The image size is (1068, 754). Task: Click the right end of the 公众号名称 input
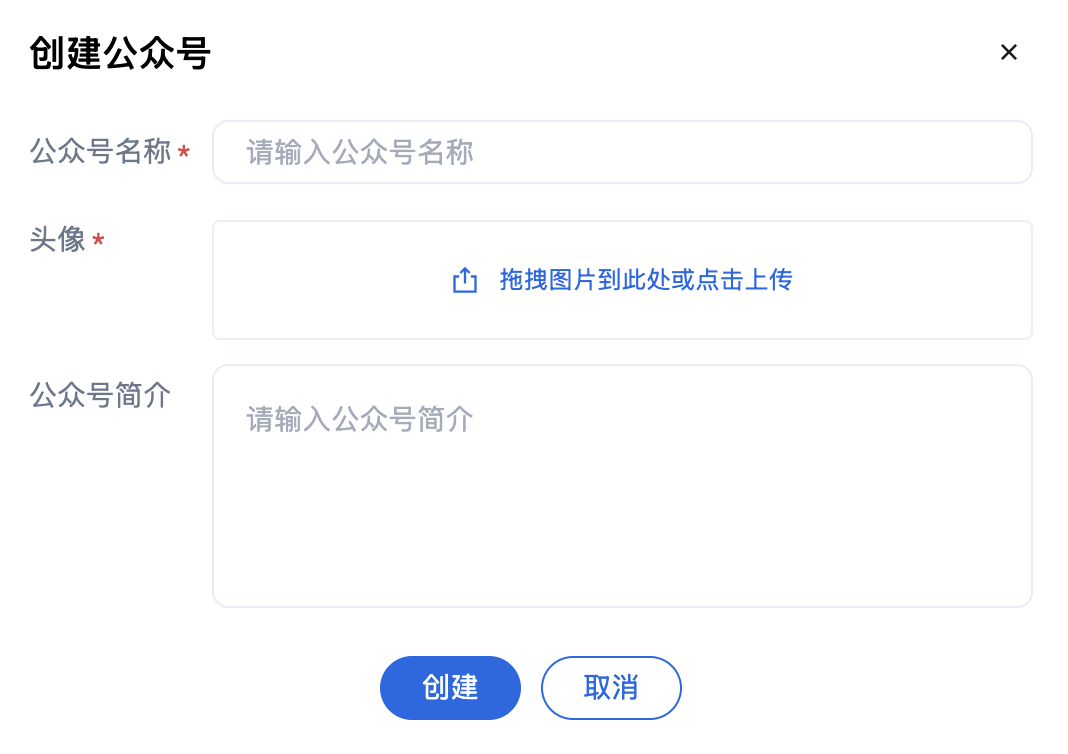(x=1000, y=152)
